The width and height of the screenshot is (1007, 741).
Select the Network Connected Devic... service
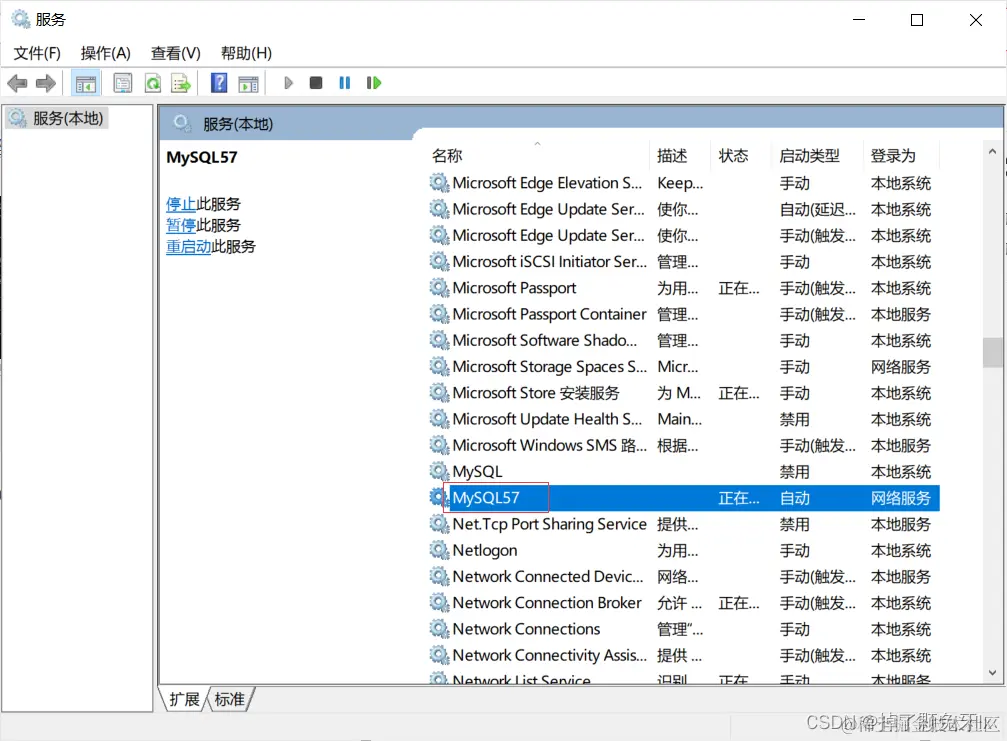click(x=548, y=577)
